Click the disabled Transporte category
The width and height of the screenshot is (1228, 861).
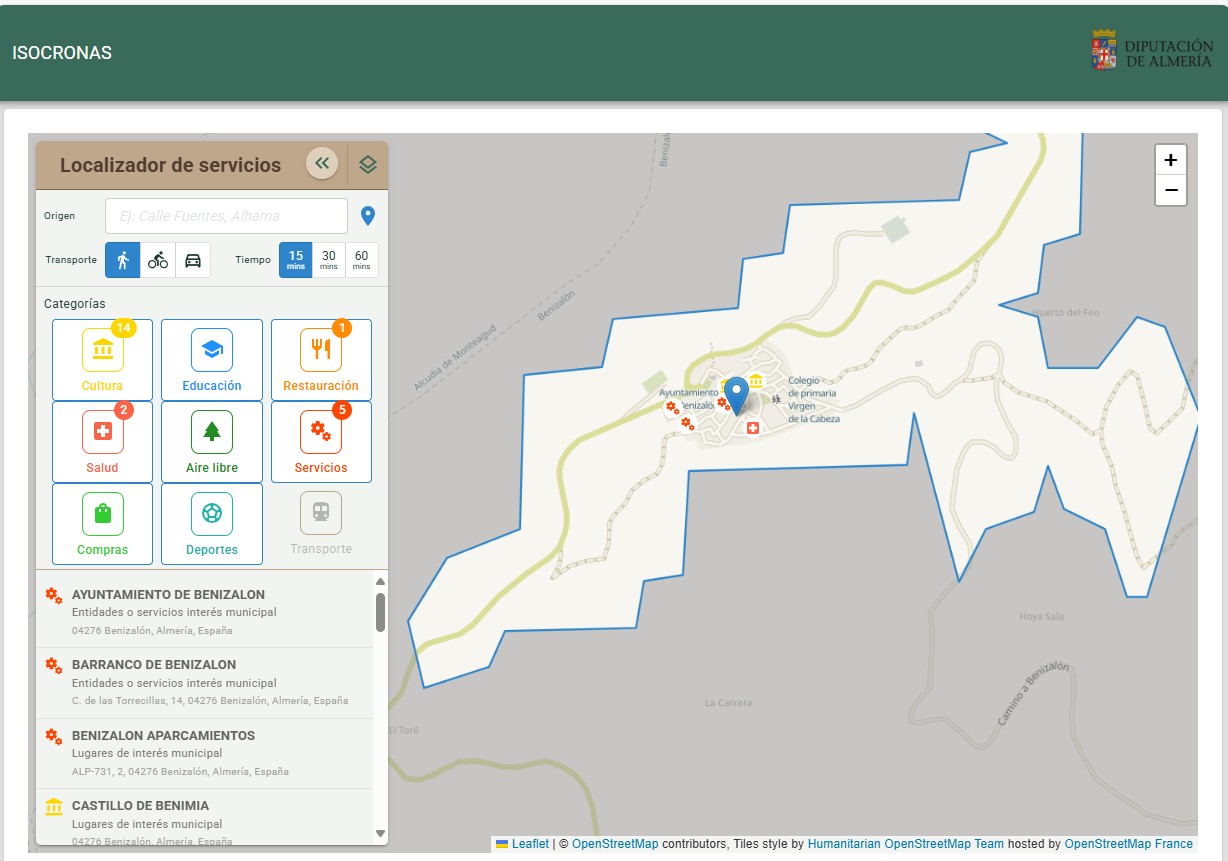coord(321,524)
